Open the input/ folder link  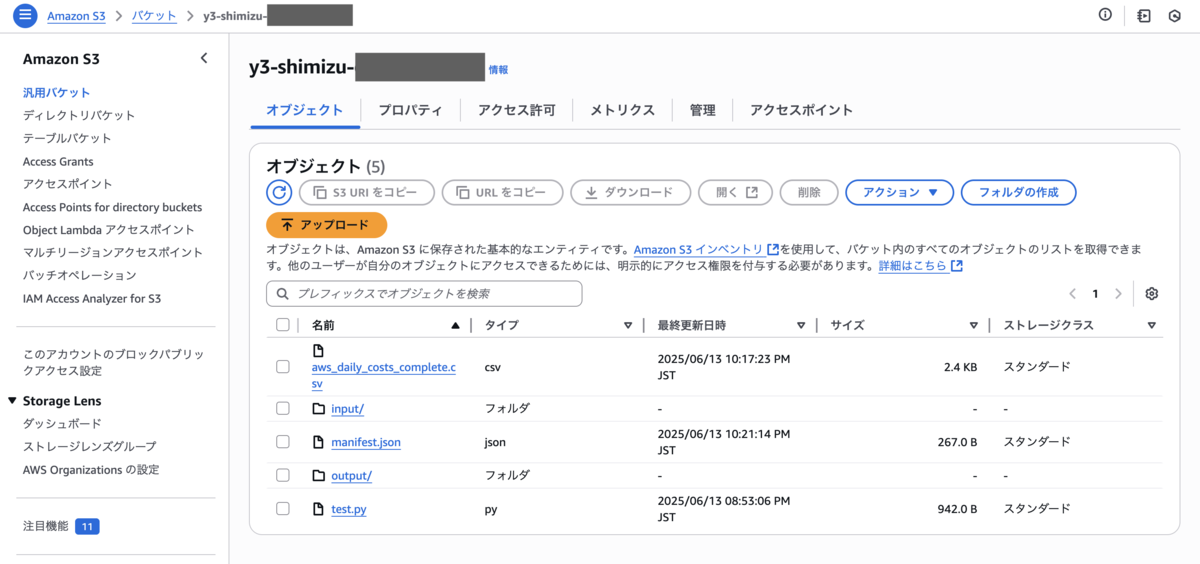point(347,409)
